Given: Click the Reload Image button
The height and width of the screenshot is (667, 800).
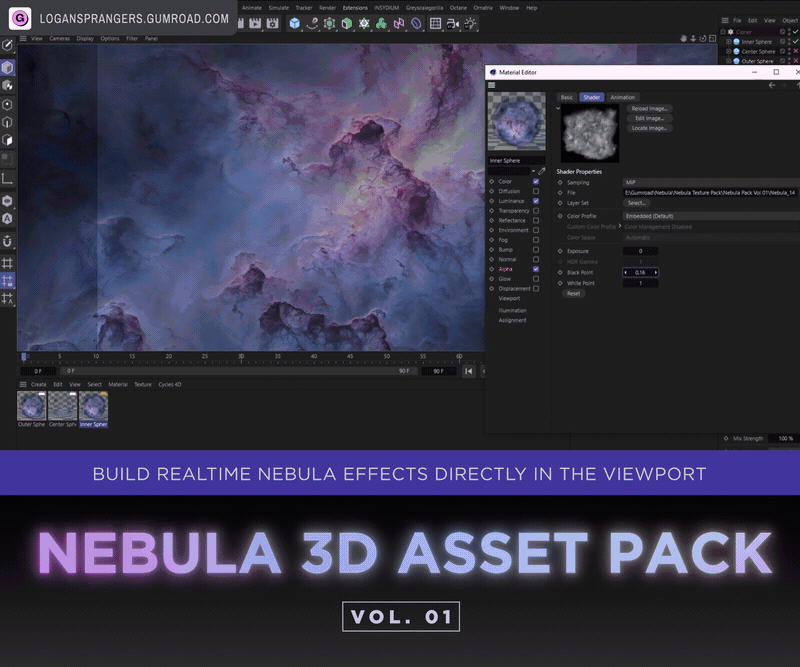Looking at the screenshot, I should [x=649, y=108].
